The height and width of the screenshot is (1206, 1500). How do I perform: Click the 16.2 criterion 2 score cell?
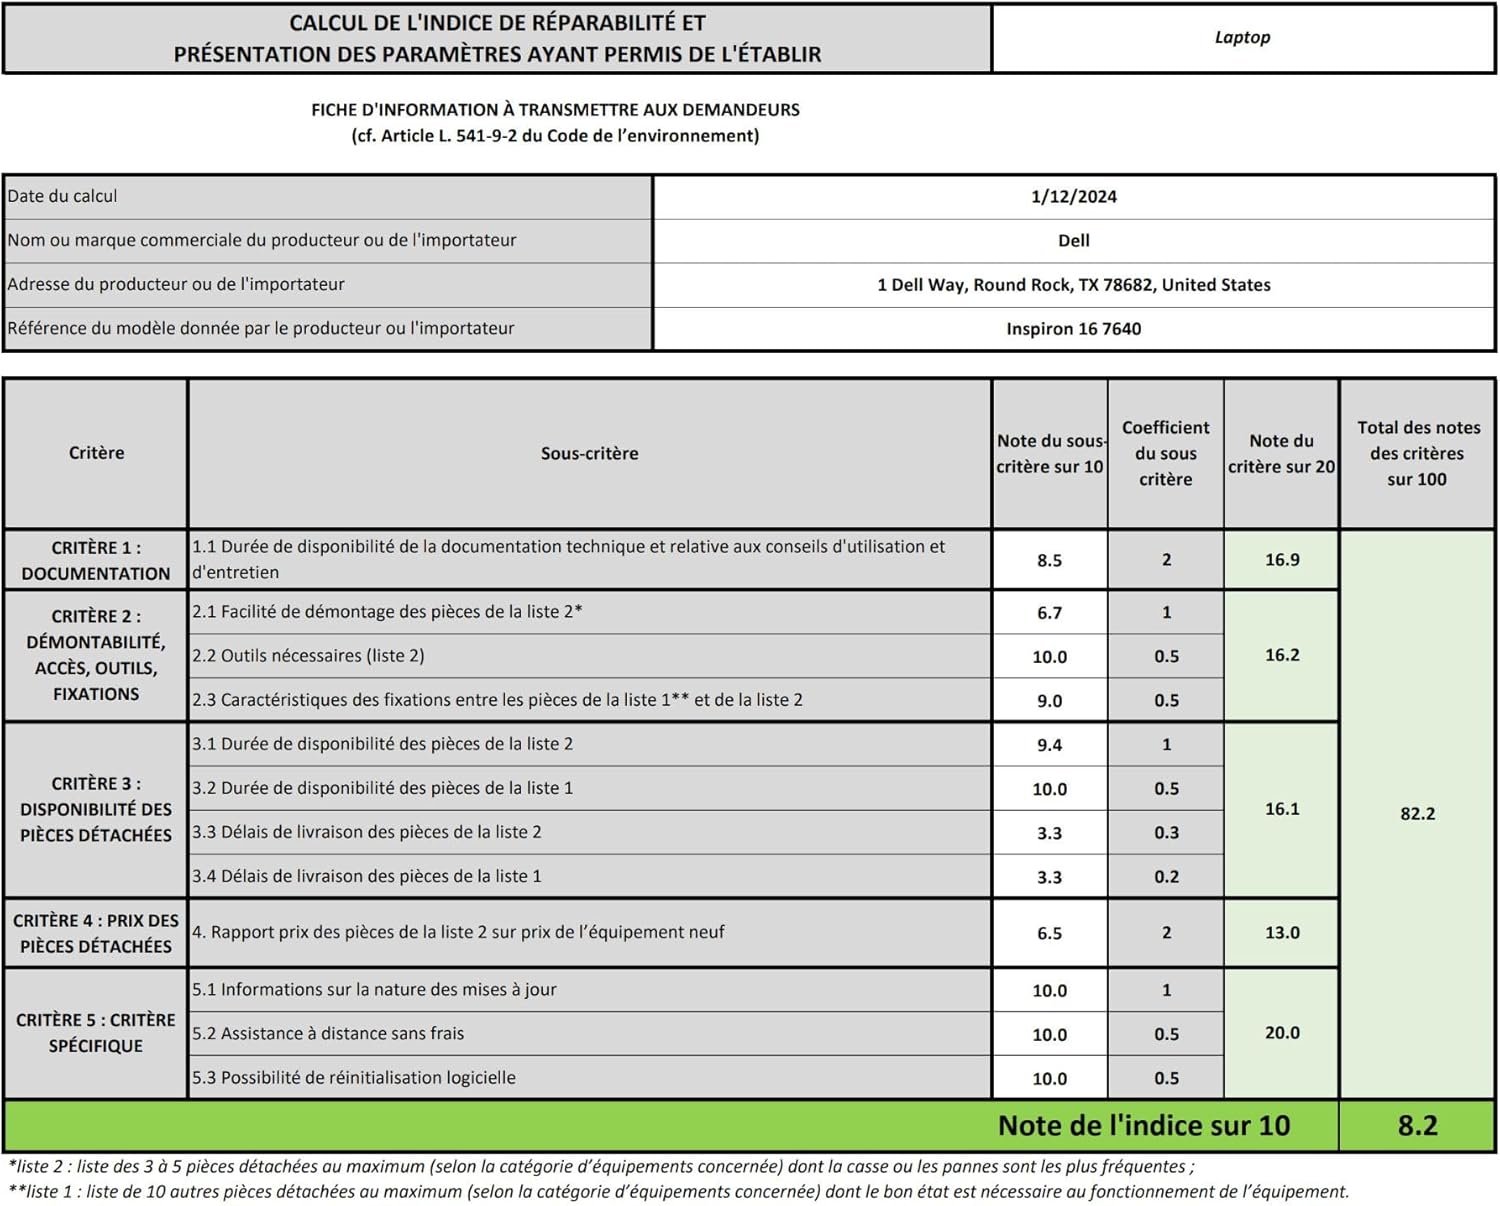(1281, 655)
